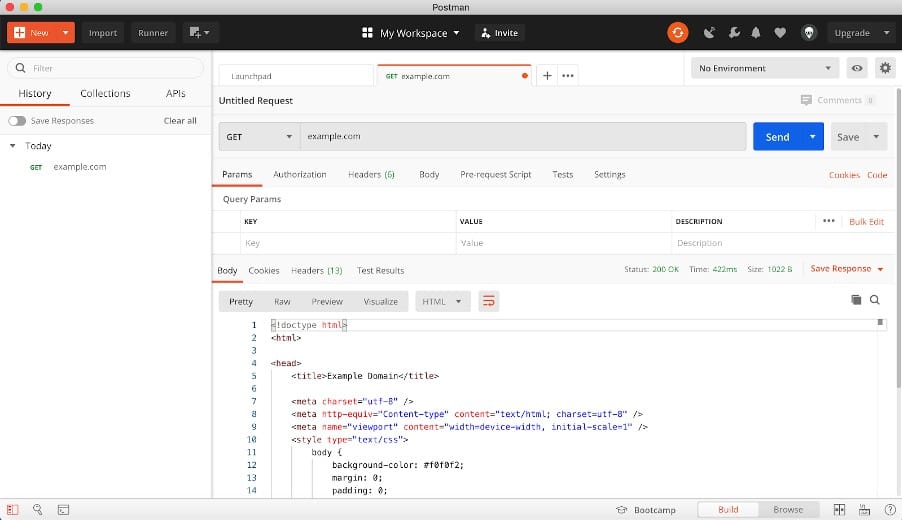Open Comments panel icon
The image size is (902, 520).
(x=806, y=100)
